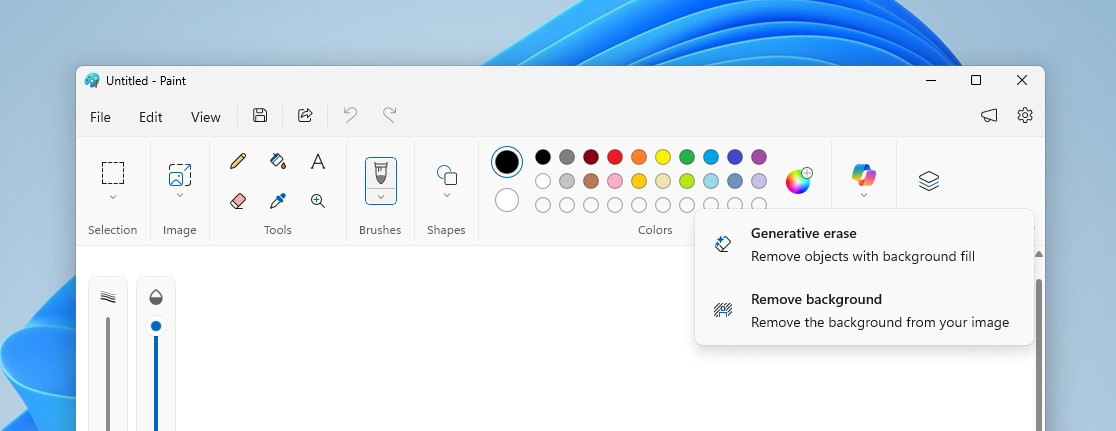Open Paint settings gear
Image resolution: width=1116 pixels, height=431 pixels.
(x=1025, y=116)
